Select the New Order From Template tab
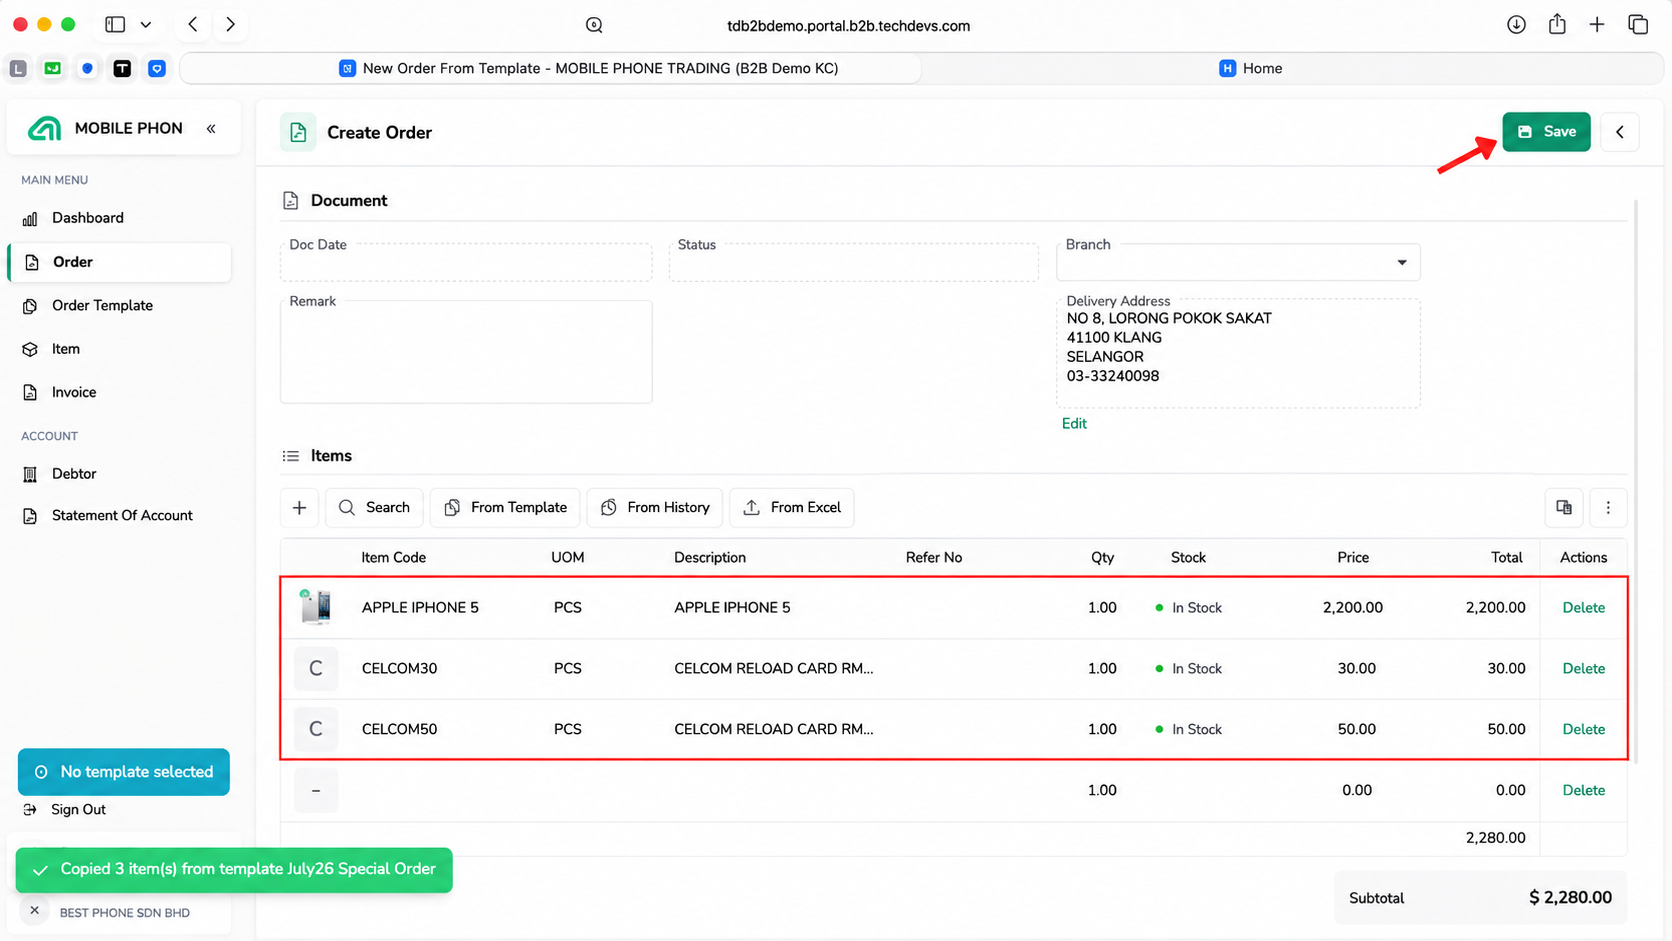Image resolution: width=1672 pixels, height=941 pixels. pos(550,69)
